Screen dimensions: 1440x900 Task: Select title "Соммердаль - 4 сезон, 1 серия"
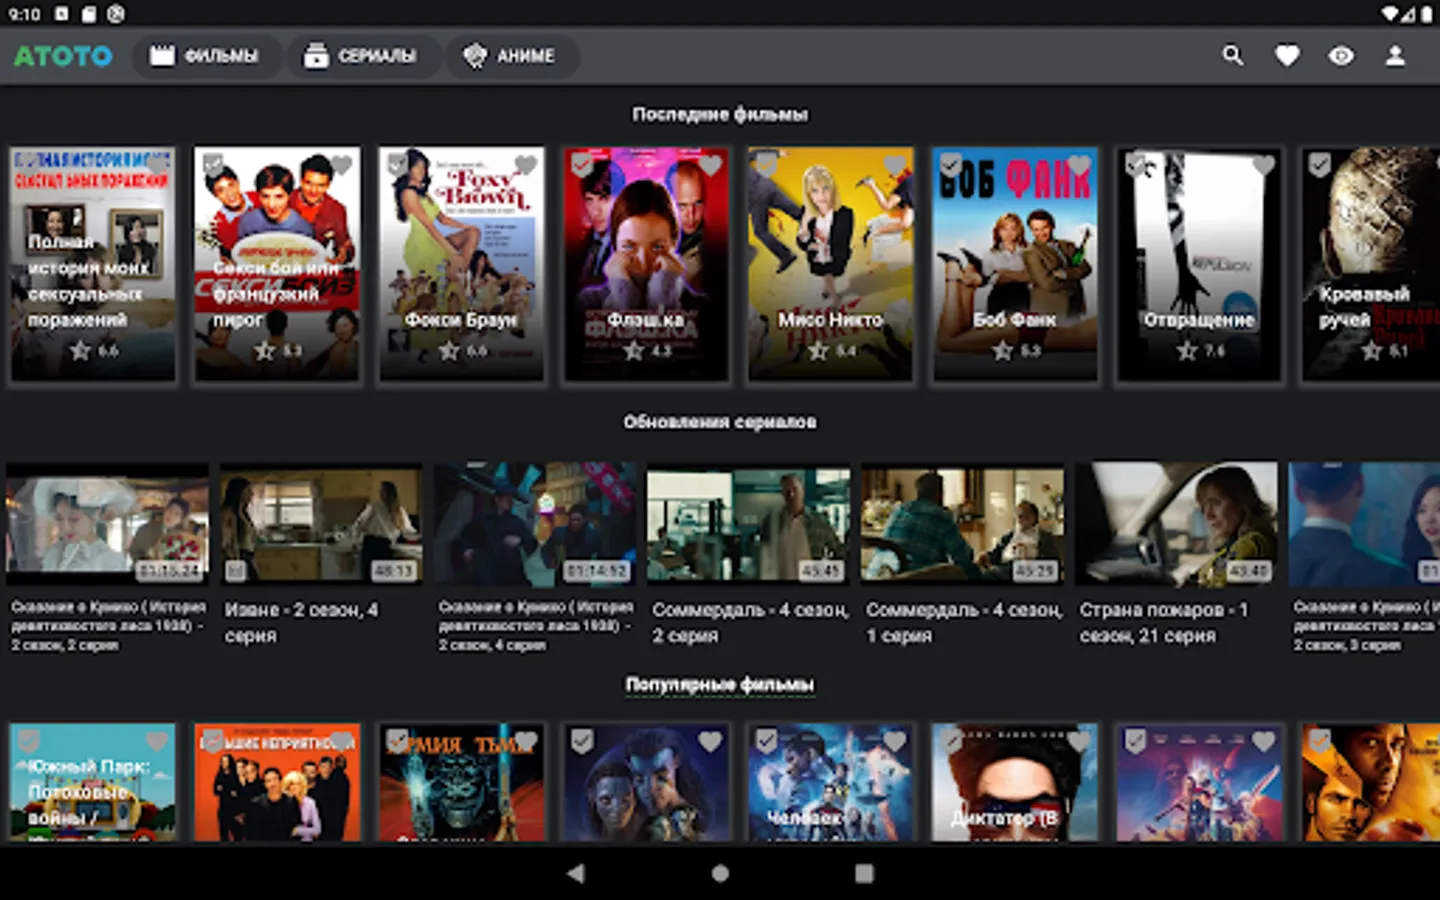pos(964,622)
